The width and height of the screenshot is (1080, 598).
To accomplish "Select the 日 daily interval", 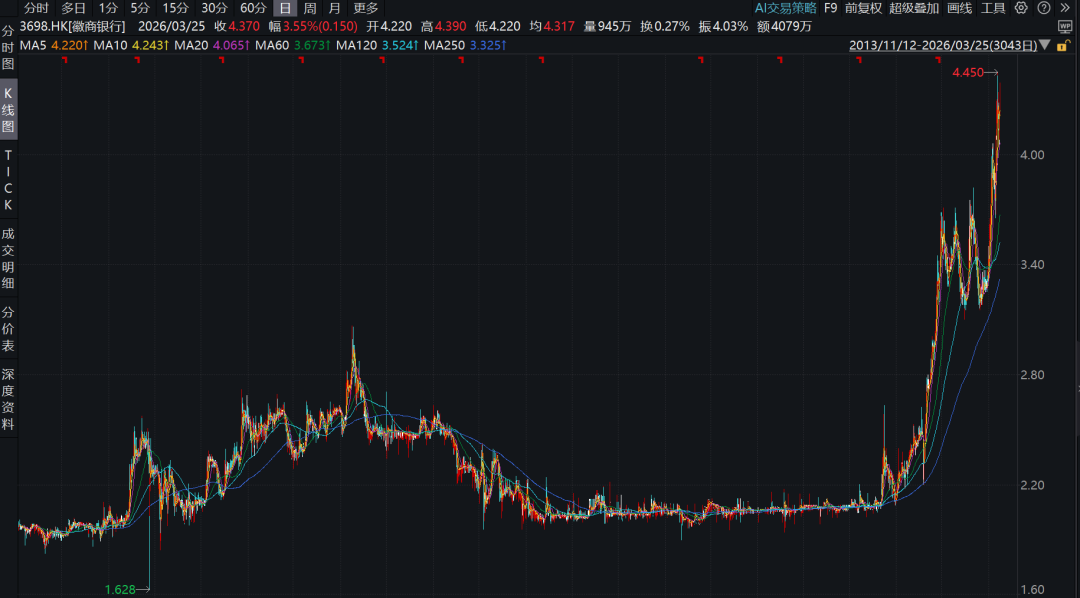I will pos(285,8).
